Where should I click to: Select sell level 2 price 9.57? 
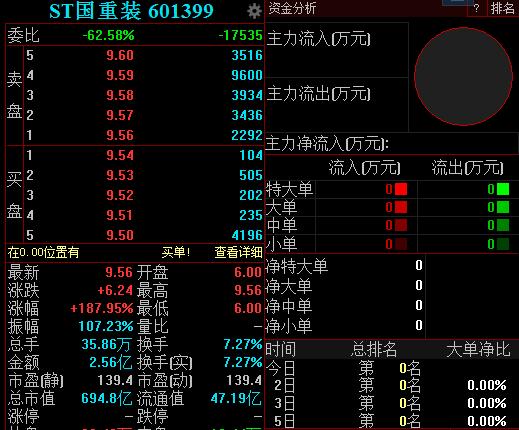(120, 115)
